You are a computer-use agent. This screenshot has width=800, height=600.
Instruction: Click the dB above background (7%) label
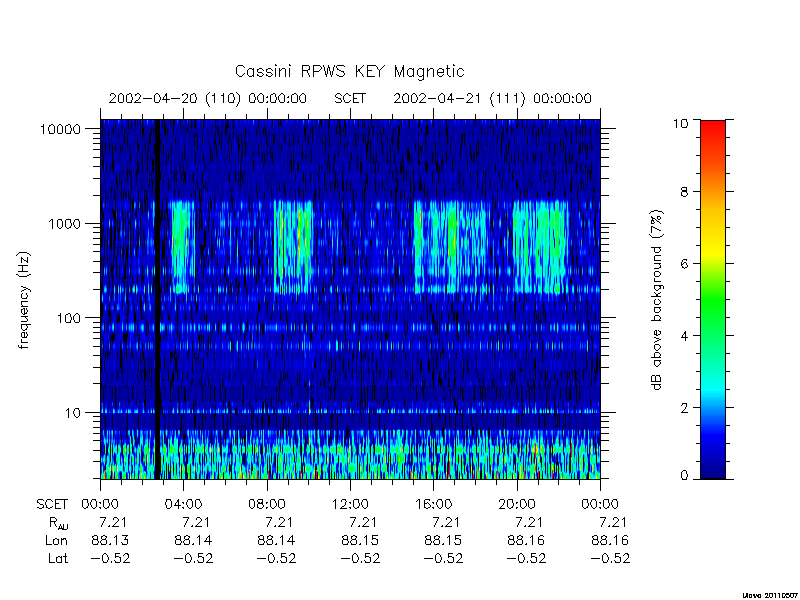pyautogui.click(x=657, y=300)
